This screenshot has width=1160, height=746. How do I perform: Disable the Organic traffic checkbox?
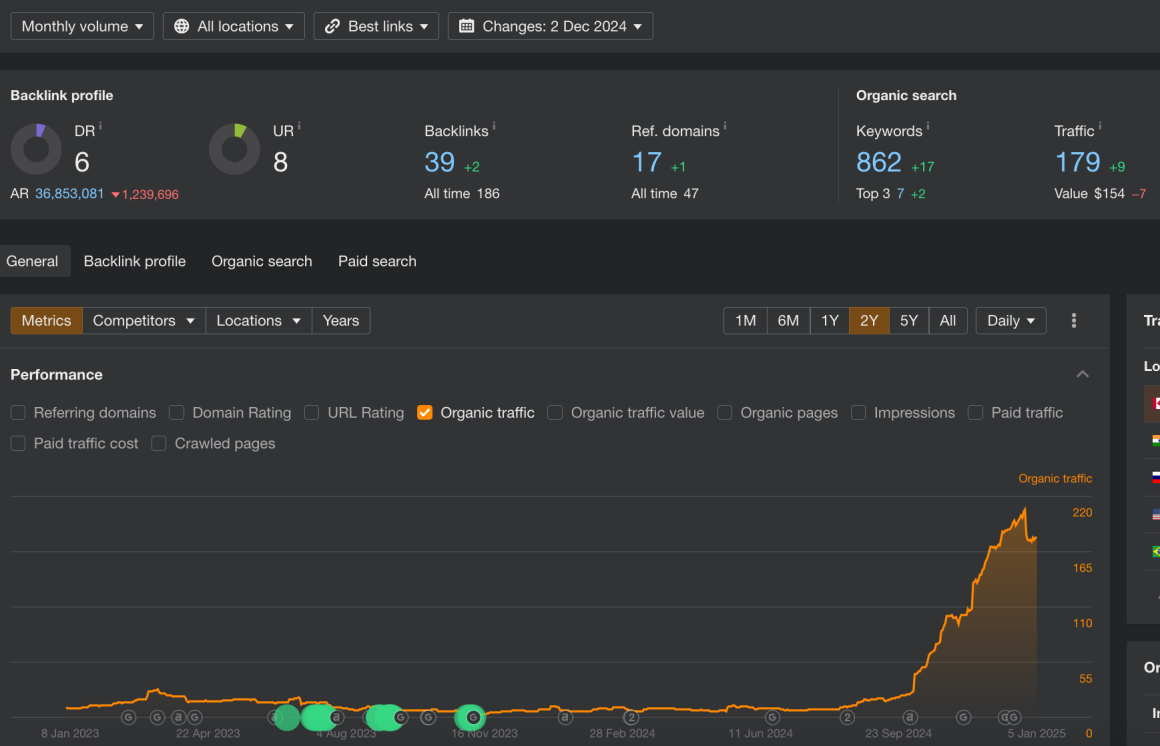[424, 412]
